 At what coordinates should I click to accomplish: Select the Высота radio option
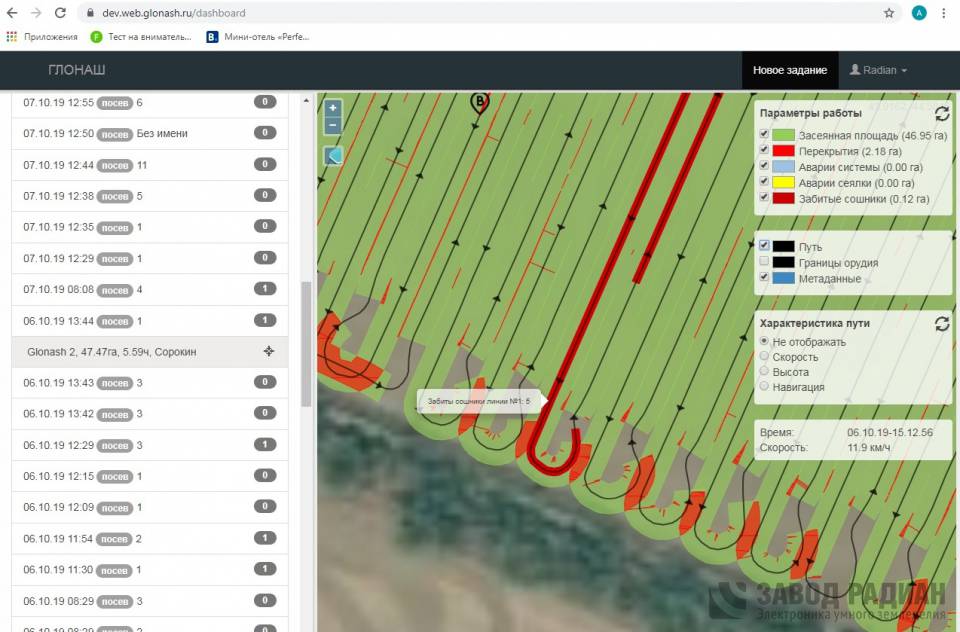pyautogui.click(x=764, y=371)
